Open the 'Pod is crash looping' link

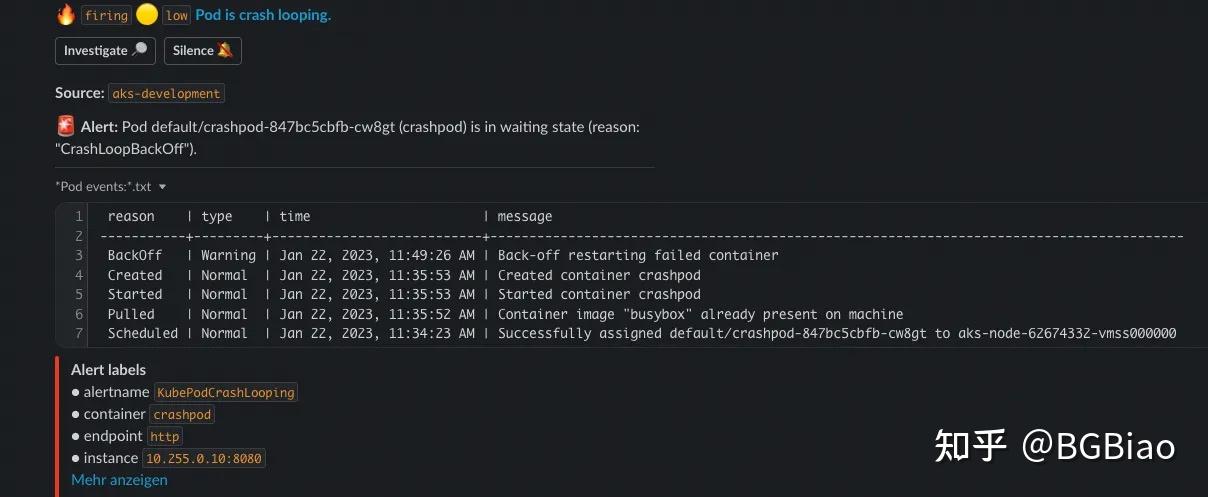tap(263, 15)
